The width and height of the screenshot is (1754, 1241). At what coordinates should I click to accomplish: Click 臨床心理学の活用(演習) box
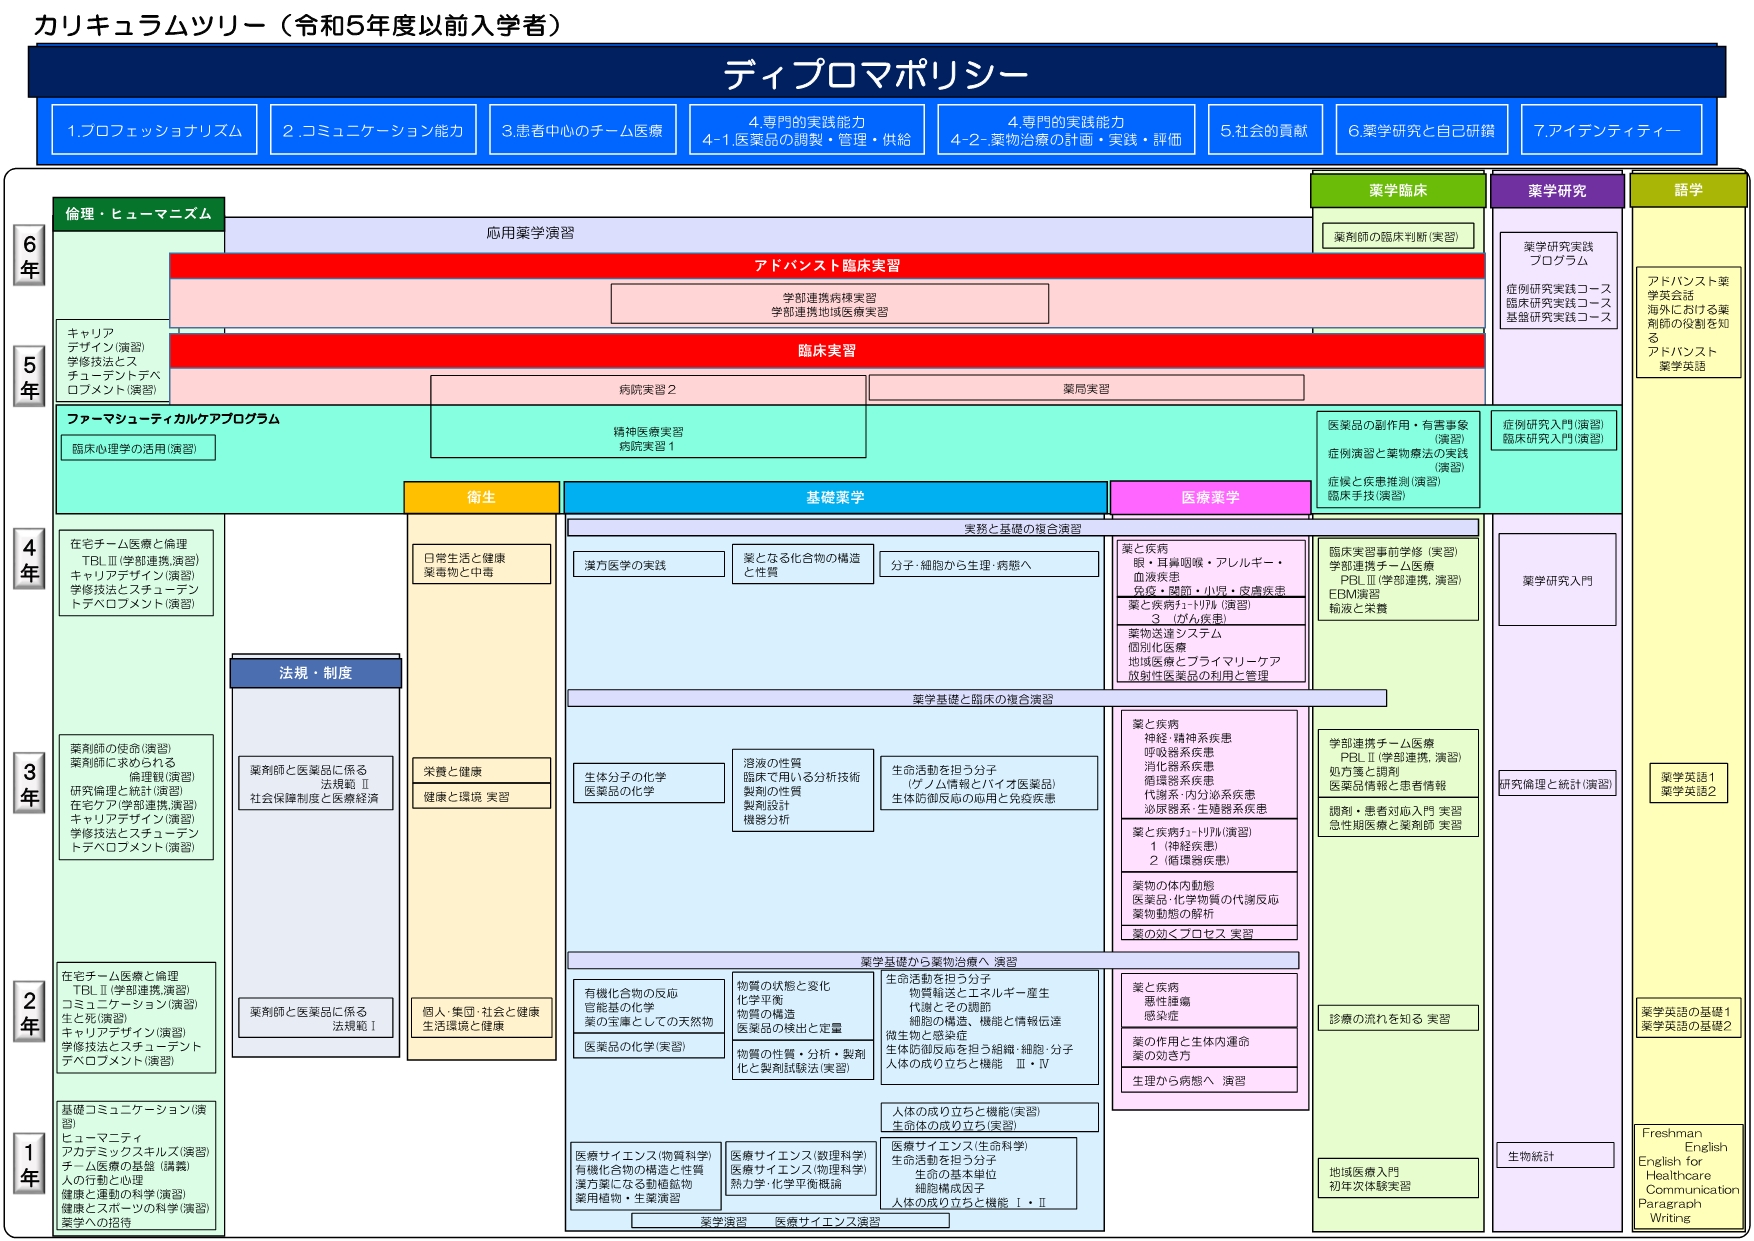pyautogui.click(x=138, y=448)
